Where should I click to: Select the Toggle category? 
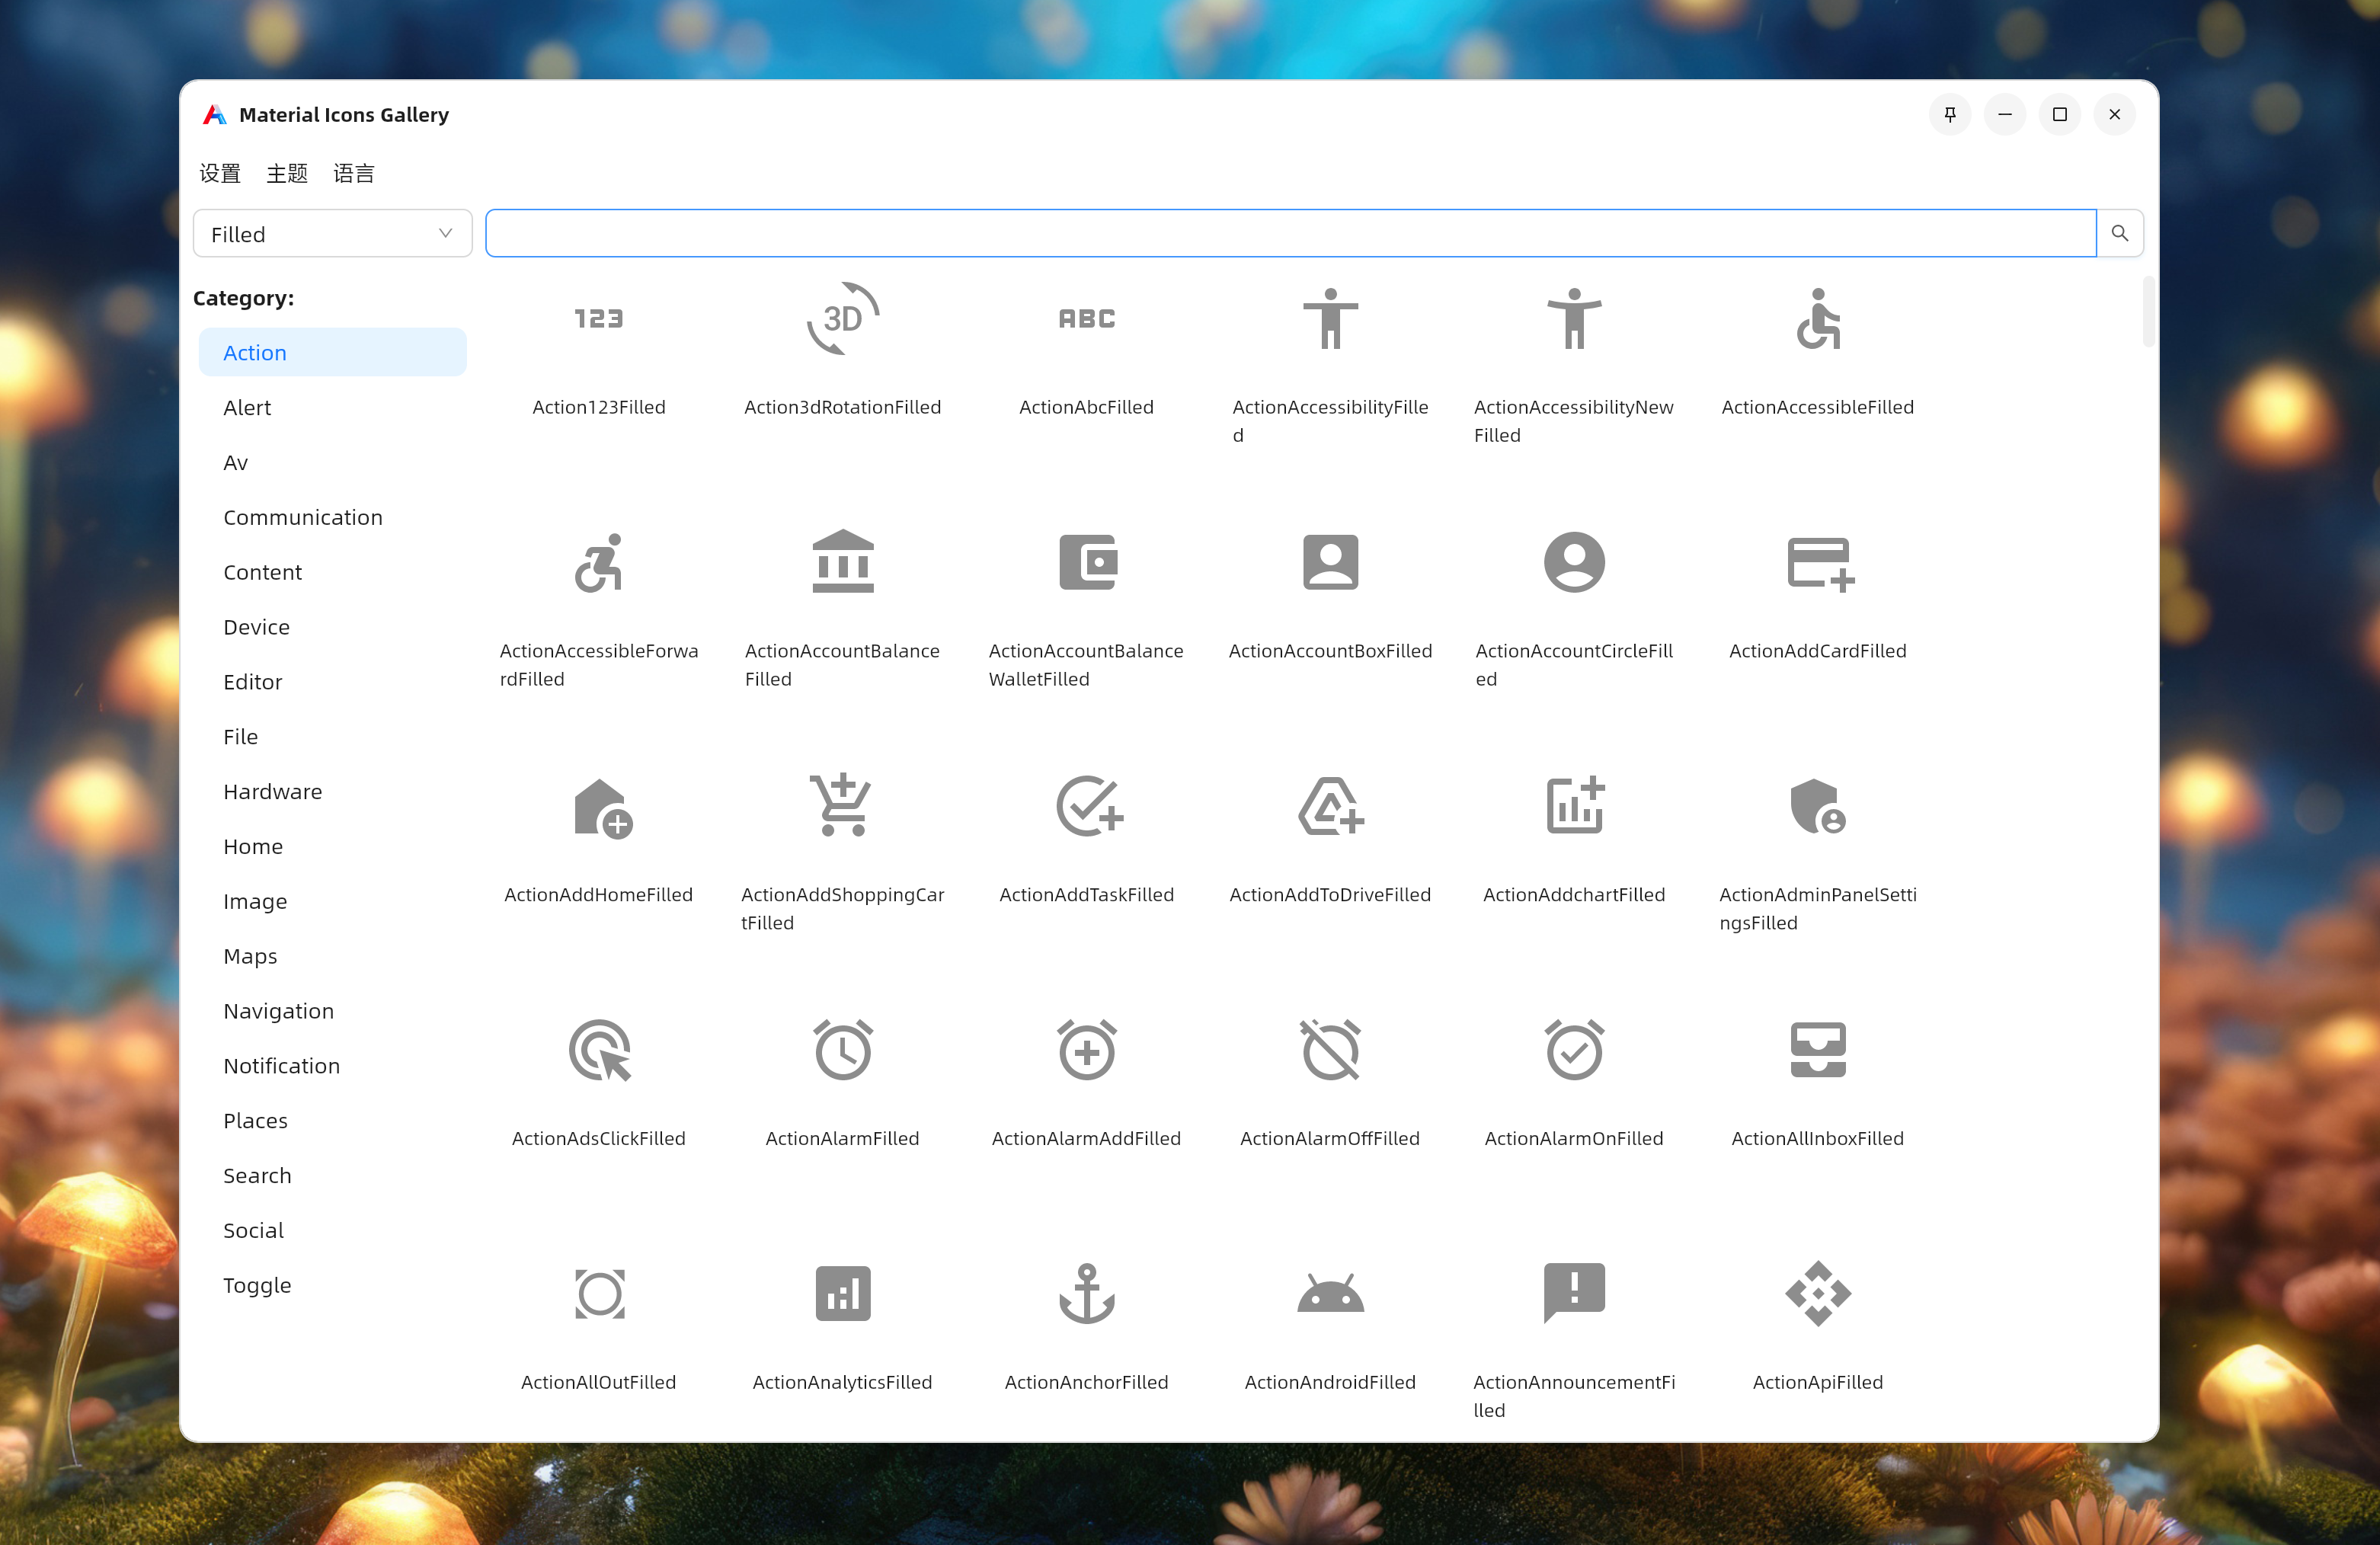click(x=257, y=1285)
